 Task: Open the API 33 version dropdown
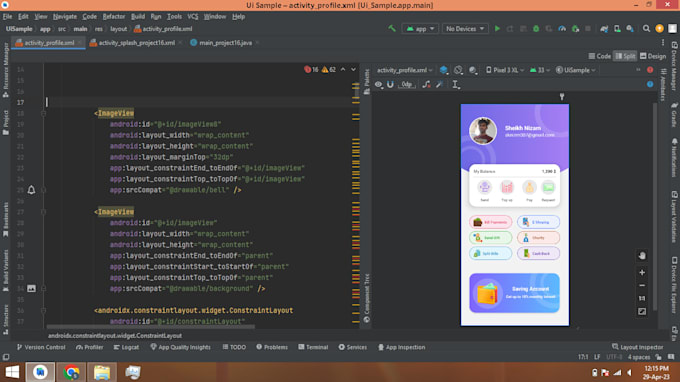(x=540, y=70)
